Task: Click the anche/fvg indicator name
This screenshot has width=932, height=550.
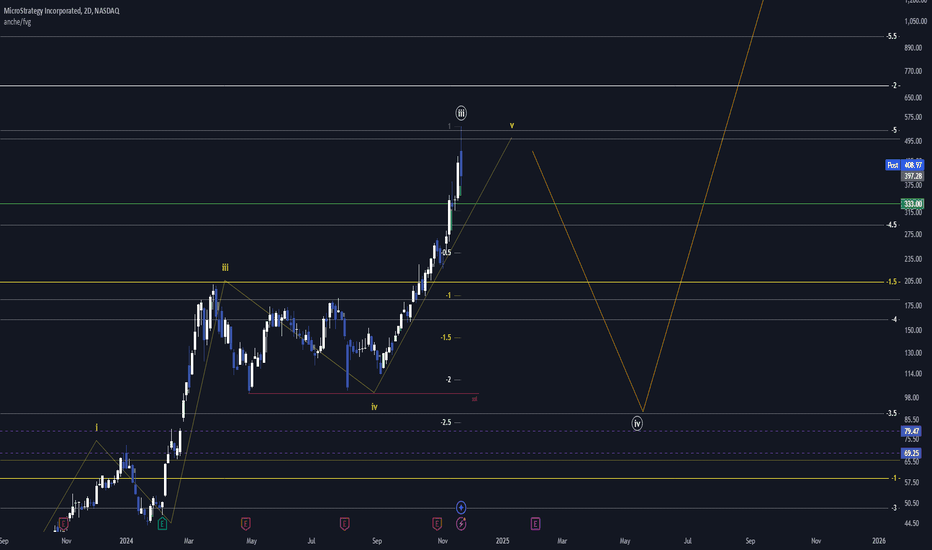Action: [x=17, y=22]
